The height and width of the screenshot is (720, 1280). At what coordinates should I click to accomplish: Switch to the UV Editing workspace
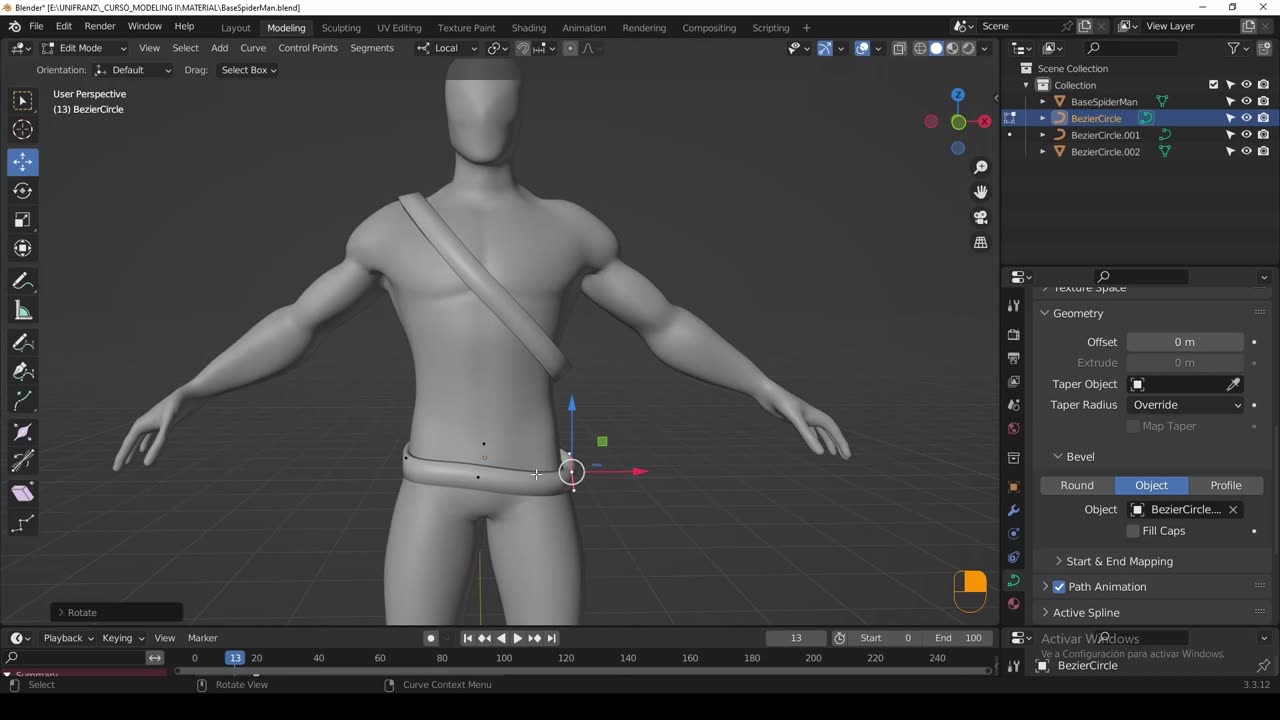coord(399,28)
